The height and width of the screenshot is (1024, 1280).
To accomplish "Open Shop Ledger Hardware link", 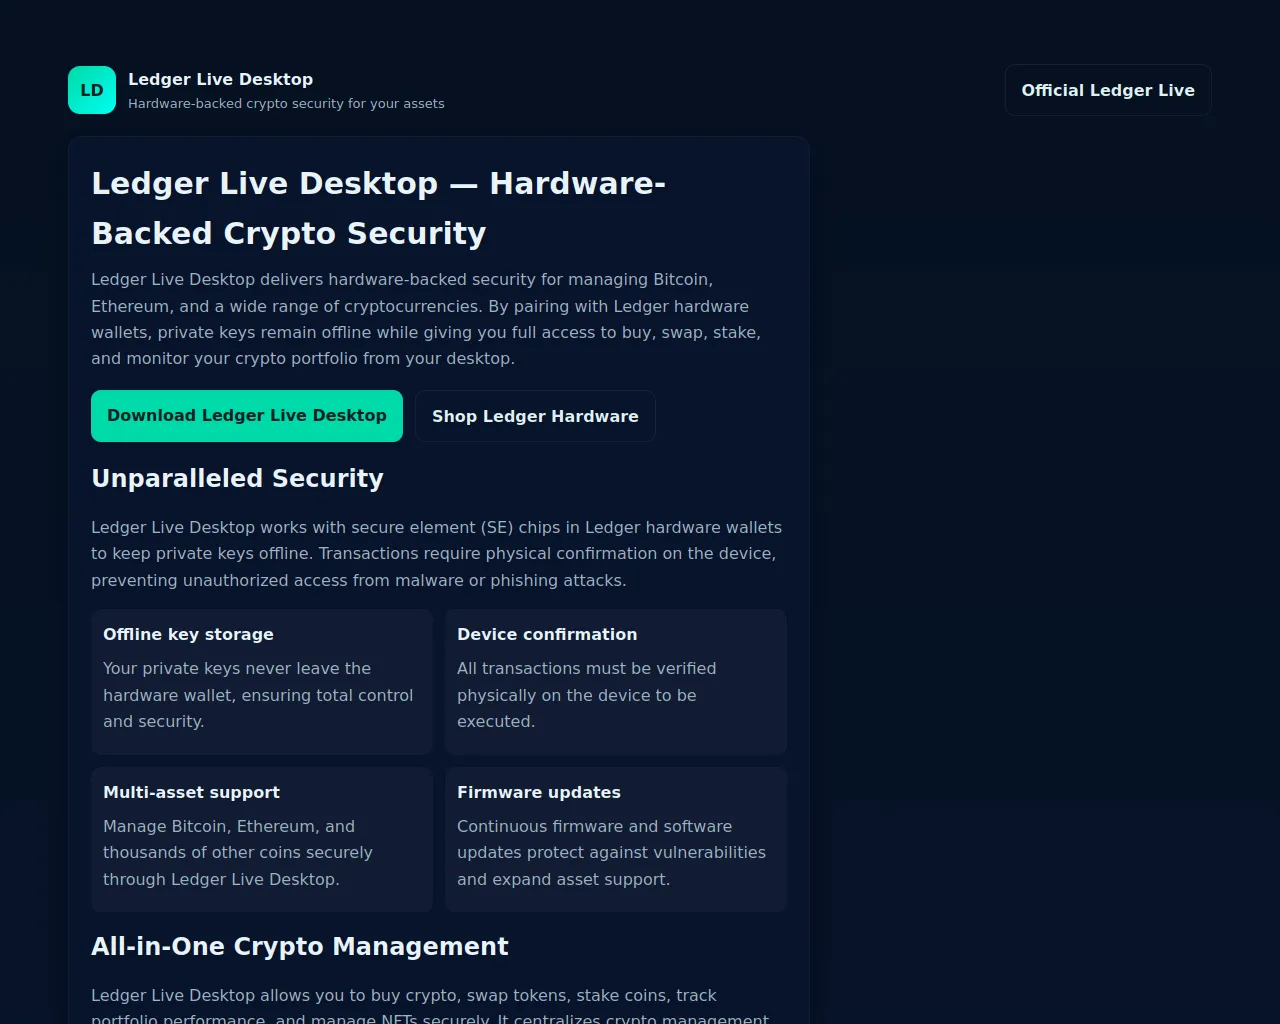I will click(x=535, y=416).
